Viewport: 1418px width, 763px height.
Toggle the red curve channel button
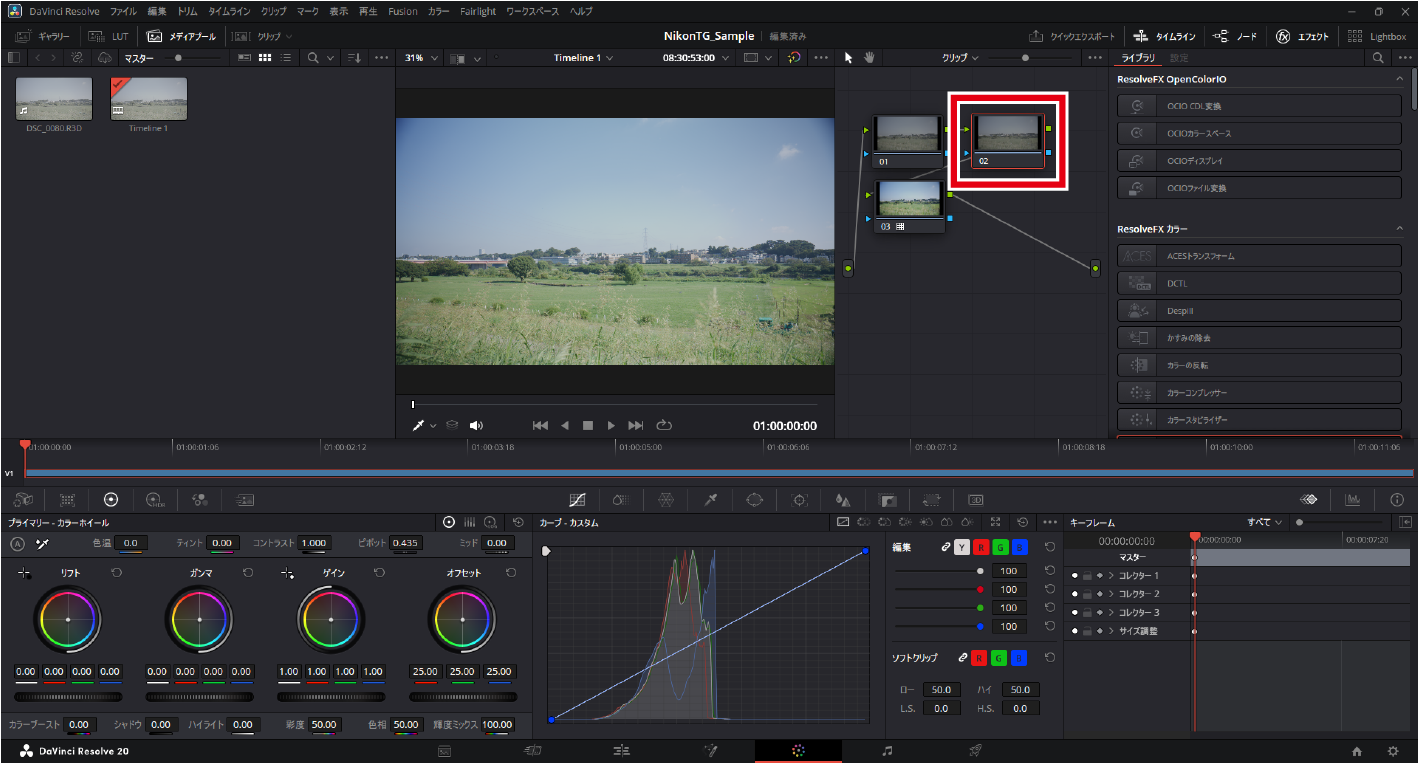point(980,547)
